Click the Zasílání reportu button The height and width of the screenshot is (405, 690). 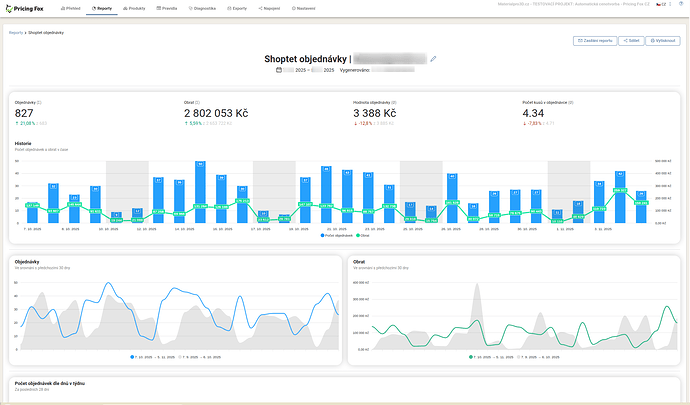click(x=594, y=41)
